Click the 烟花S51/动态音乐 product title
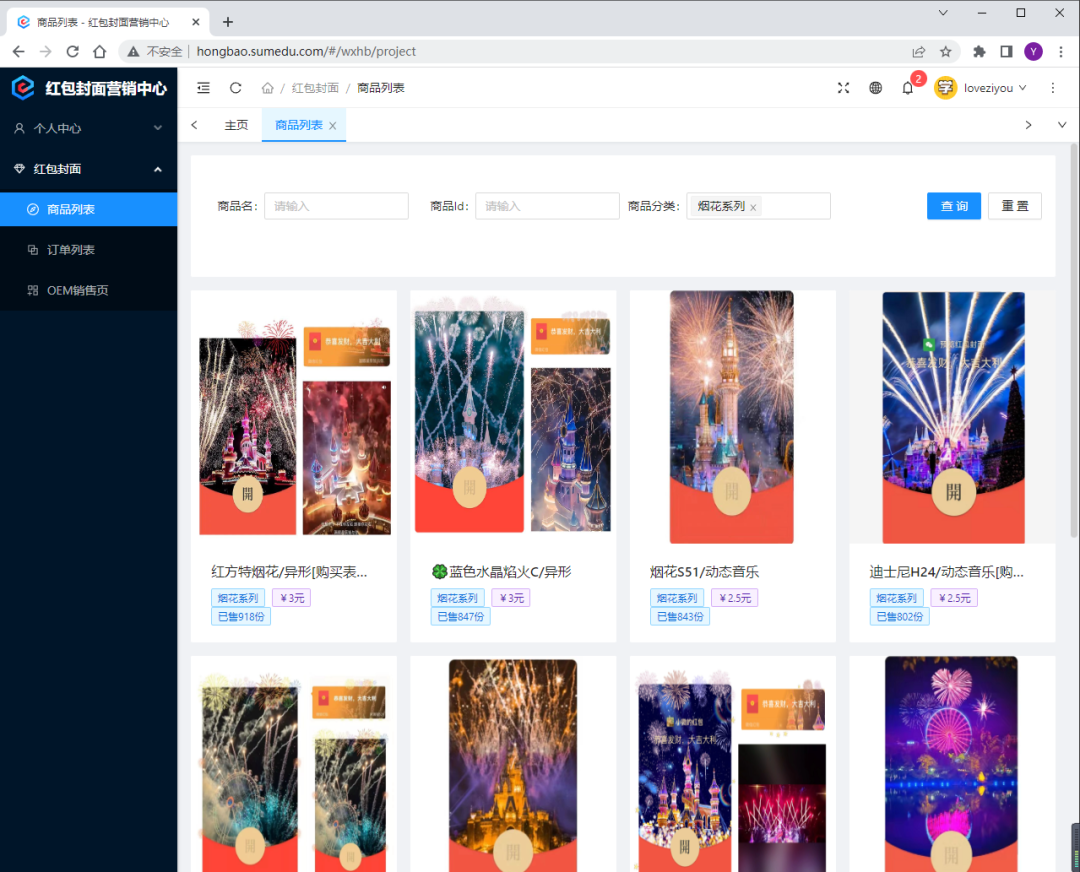The image size is (1080, 872). tap(705, 572)
